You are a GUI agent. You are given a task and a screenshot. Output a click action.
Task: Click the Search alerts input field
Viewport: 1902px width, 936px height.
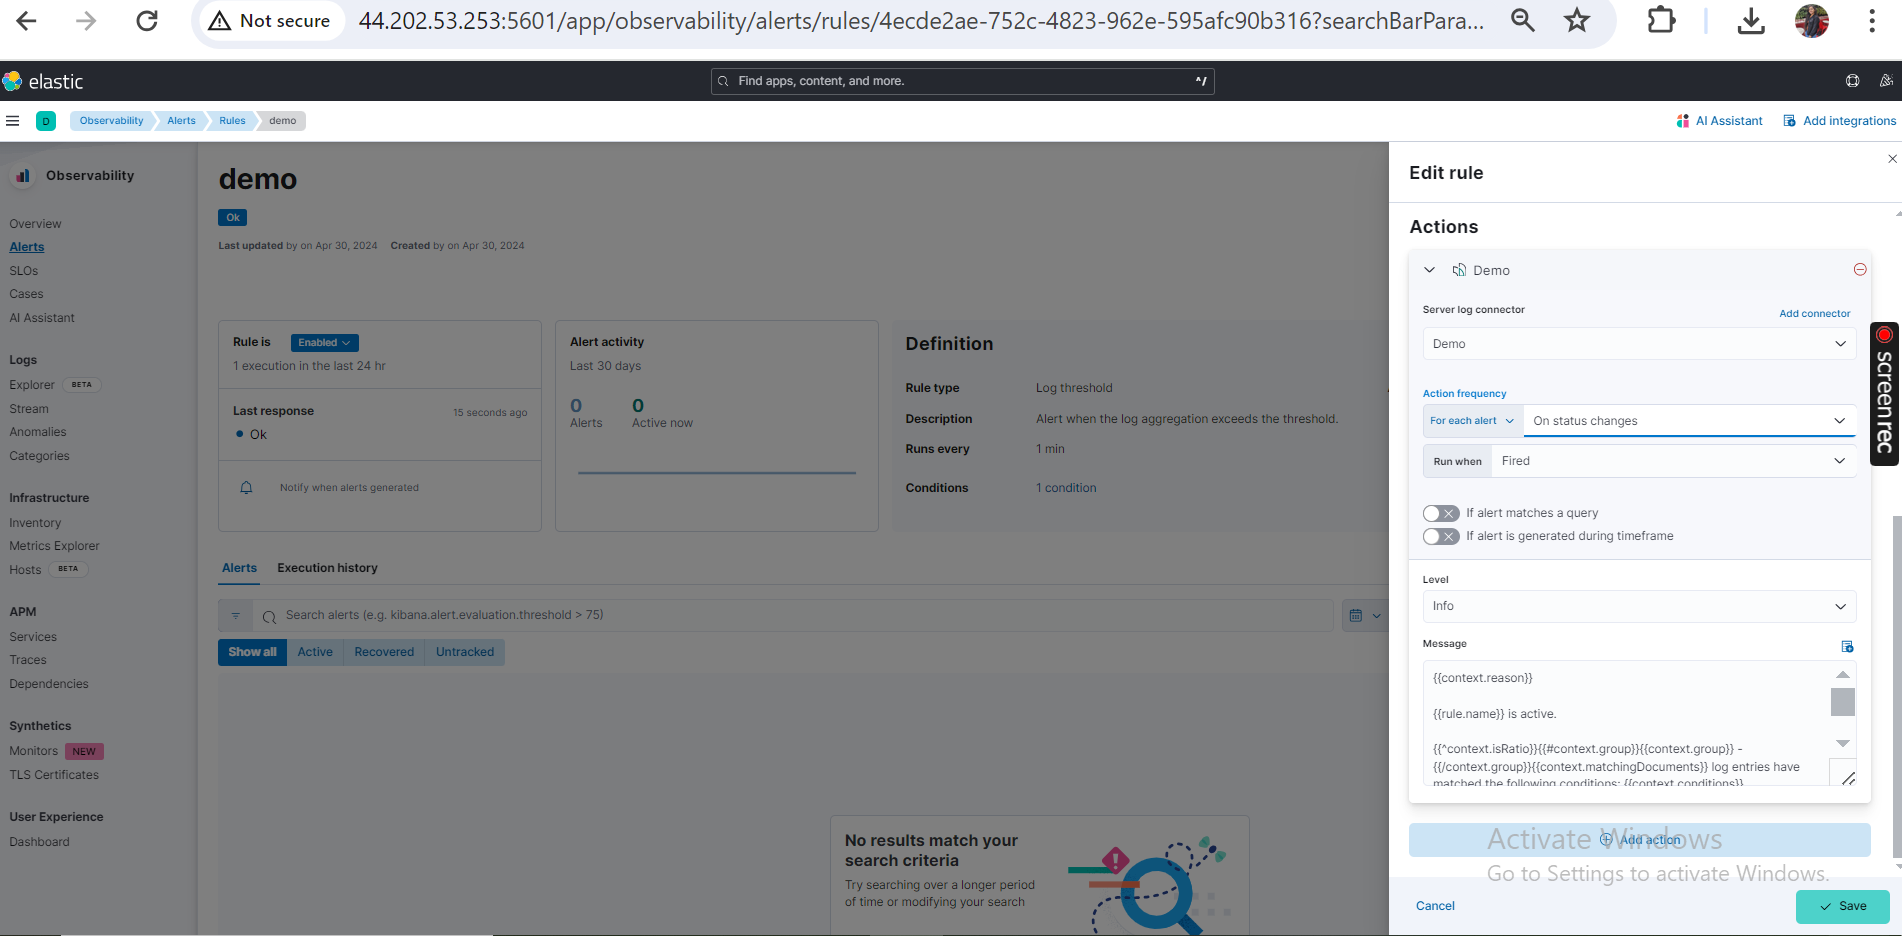793,616
